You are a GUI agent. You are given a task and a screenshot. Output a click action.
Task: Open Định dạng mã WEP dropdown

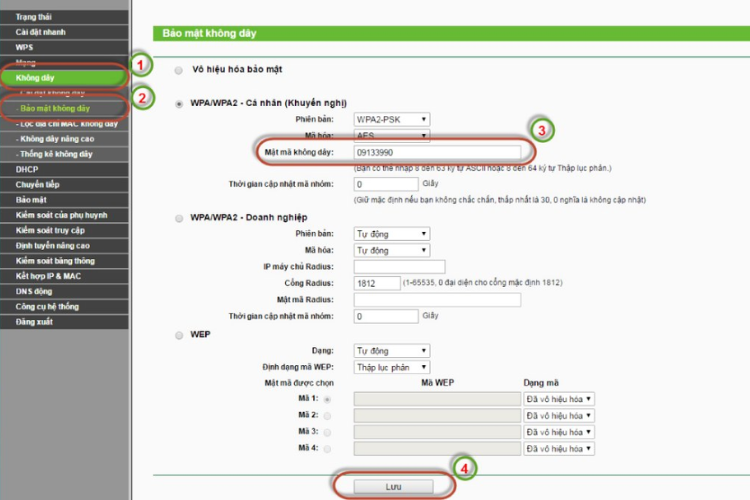pos(392,367)
